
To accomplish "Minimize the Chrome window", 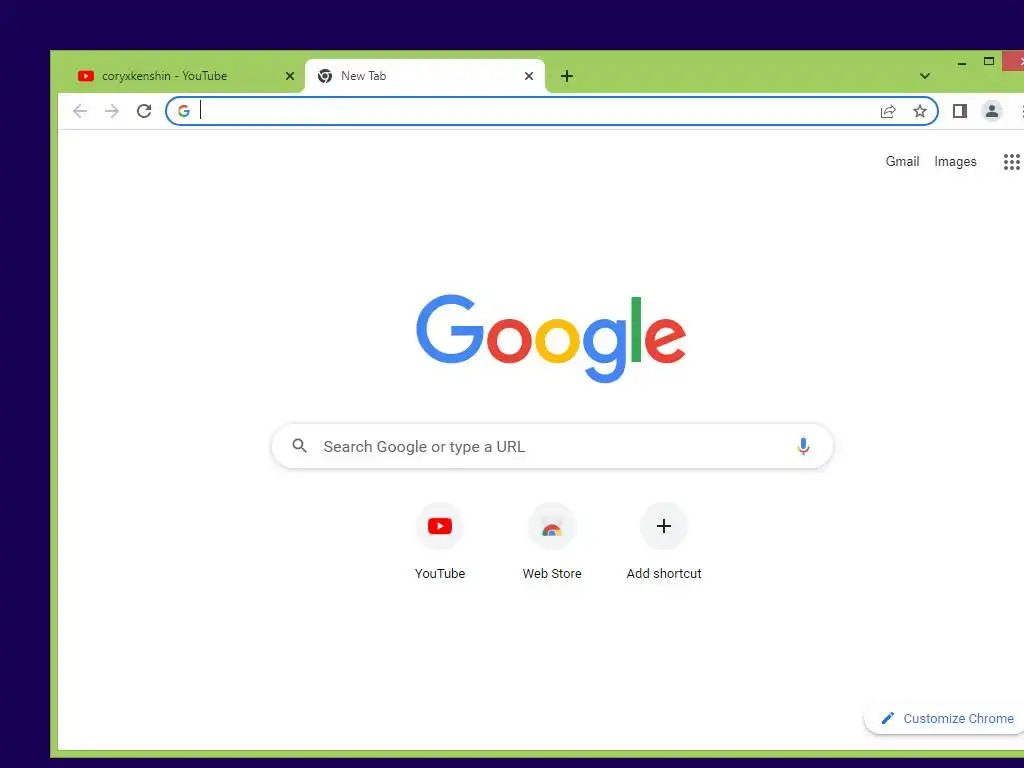I will (961, 63).
